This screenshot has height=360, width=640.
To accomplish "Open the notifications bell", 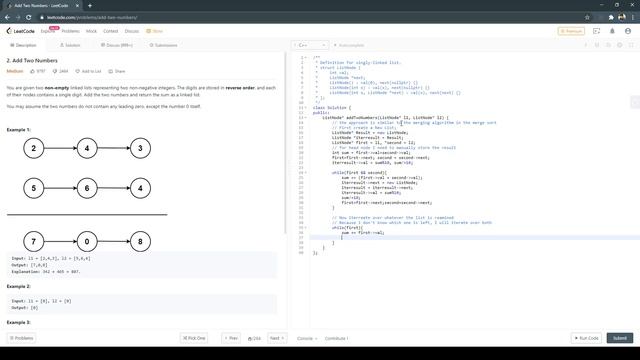I will (x=612, y=31).
